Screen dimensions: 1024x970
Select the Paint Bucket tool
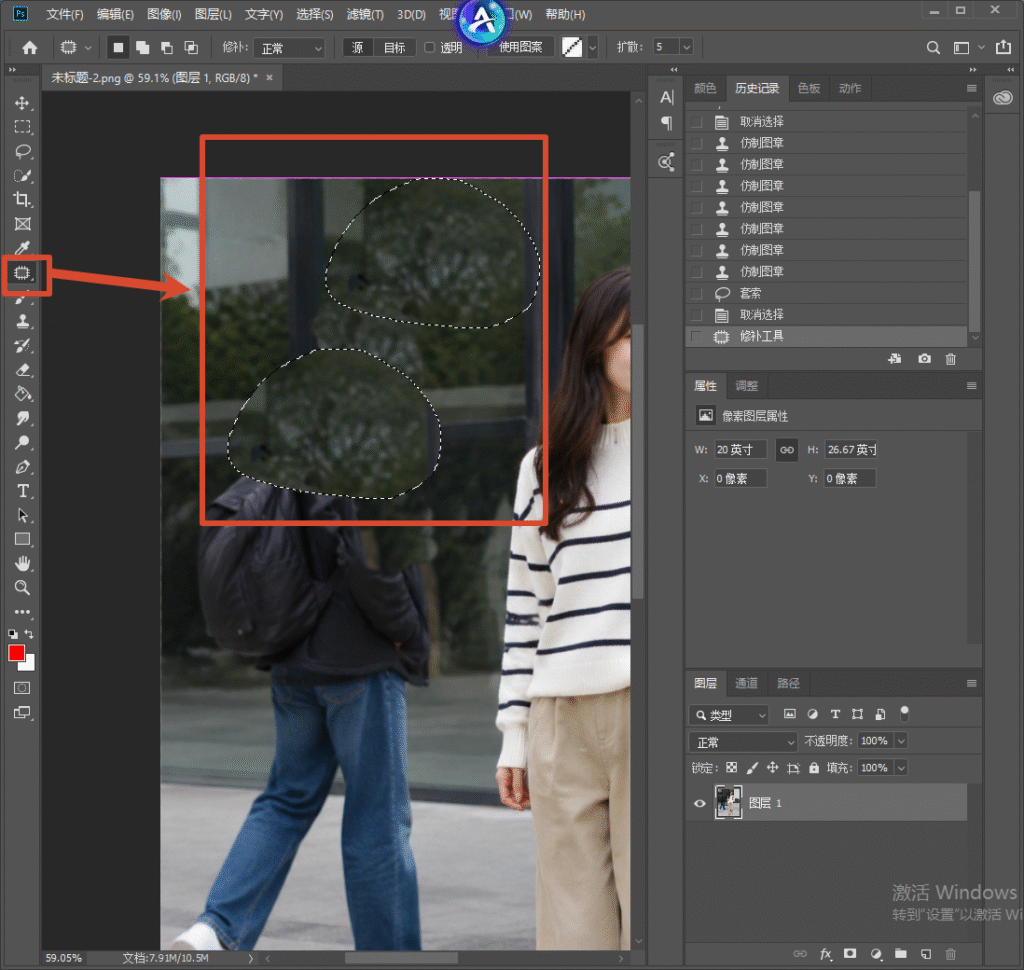22,394
